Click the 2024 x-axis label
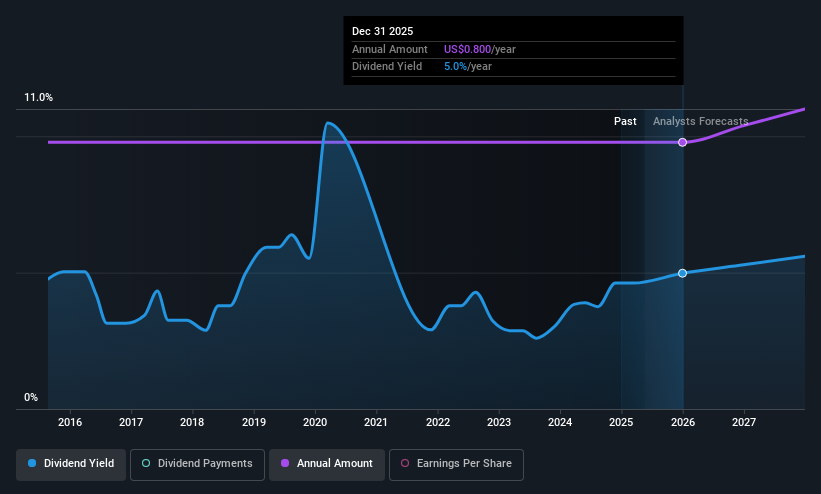 click(x=560, y=422)
